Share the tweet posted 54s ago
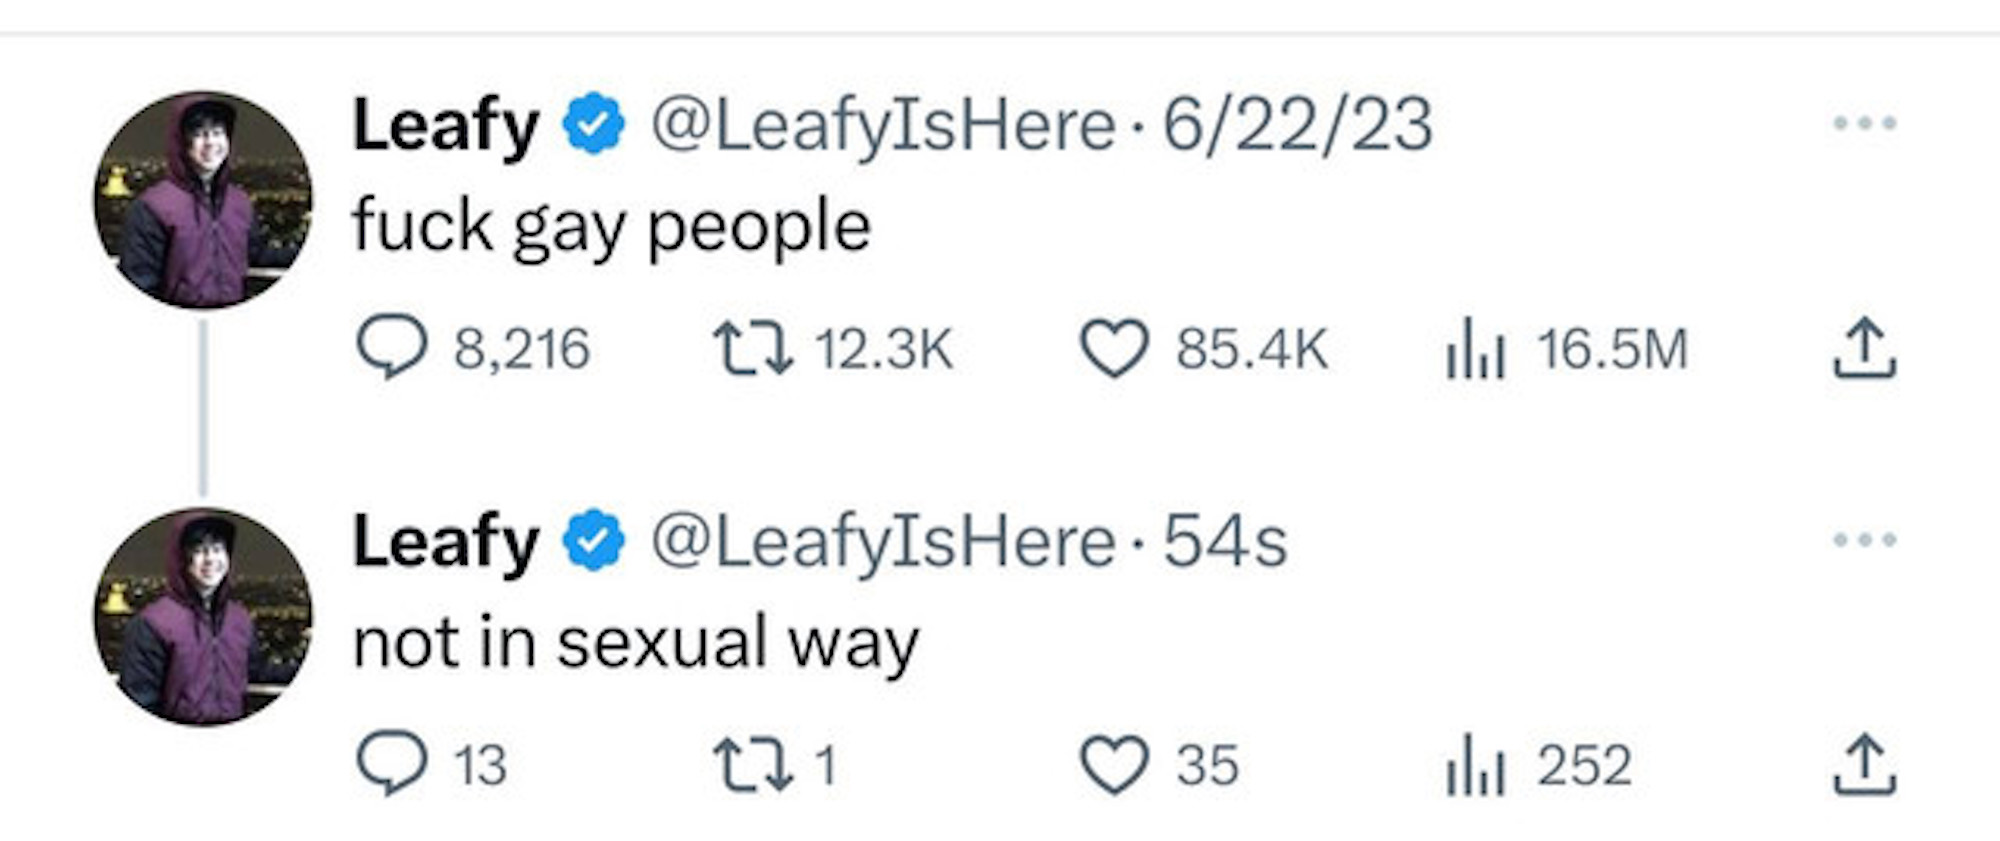 point(1864,765)
